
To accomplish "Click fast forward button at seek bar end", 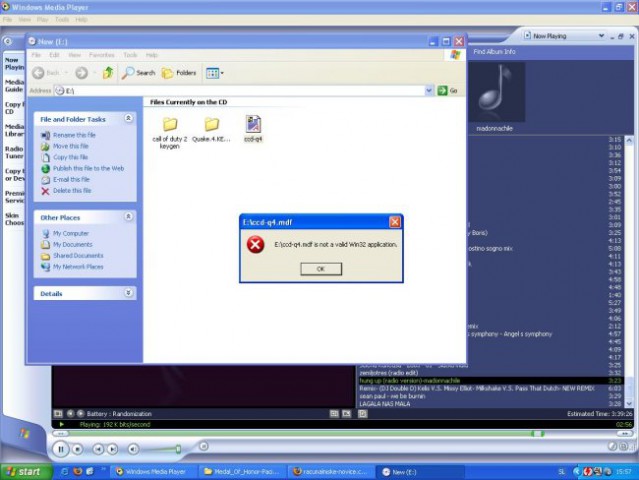I will [x=625, y=434].
